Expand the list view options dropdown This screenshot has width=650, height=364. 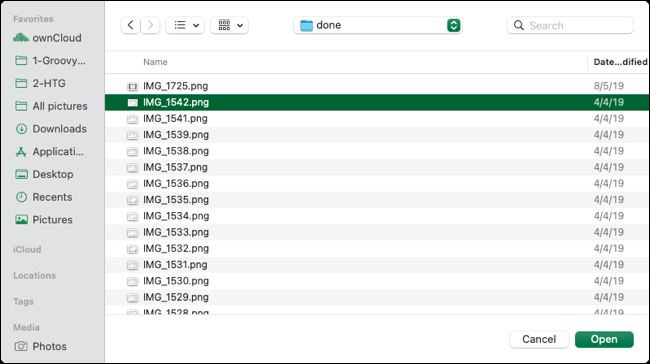coord(185,25)
